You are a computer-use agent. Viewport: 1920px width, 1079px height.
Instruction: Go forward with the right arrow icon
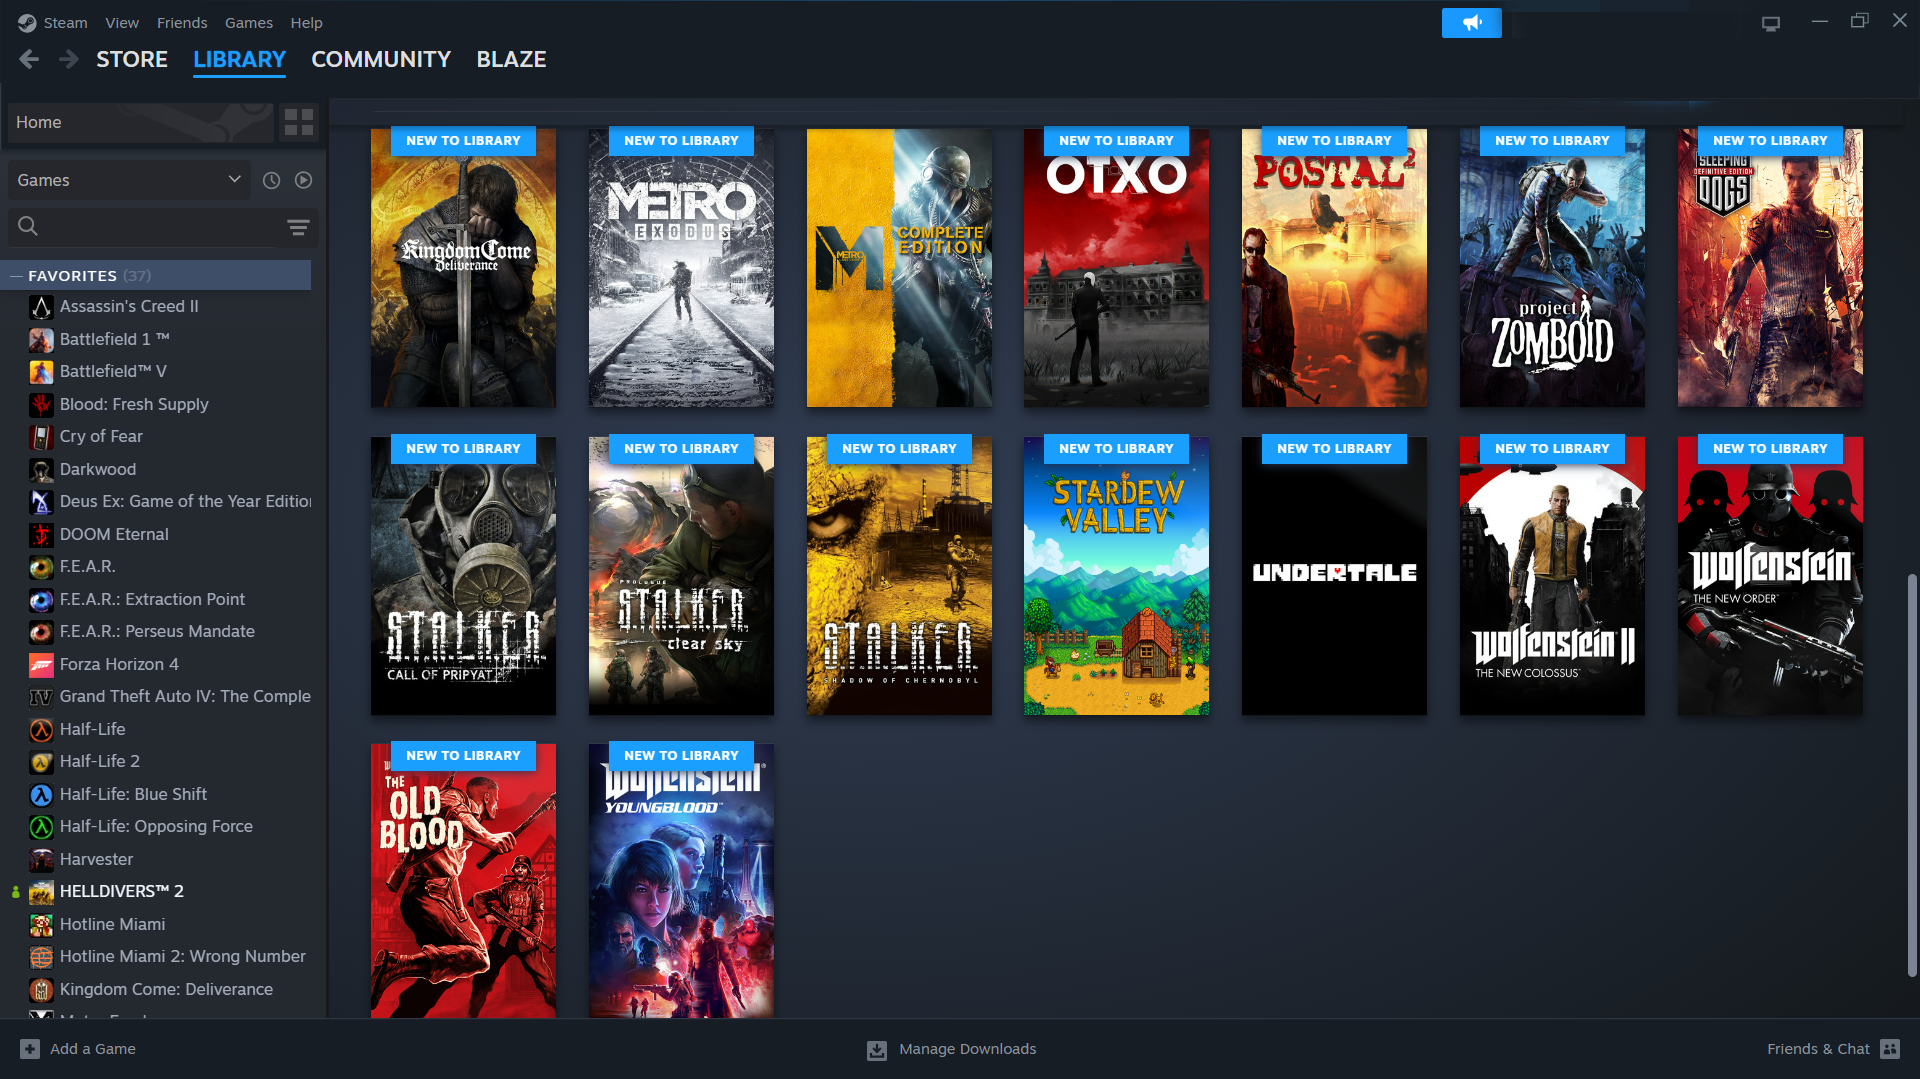pyautogui.click(x=68, y=60)
